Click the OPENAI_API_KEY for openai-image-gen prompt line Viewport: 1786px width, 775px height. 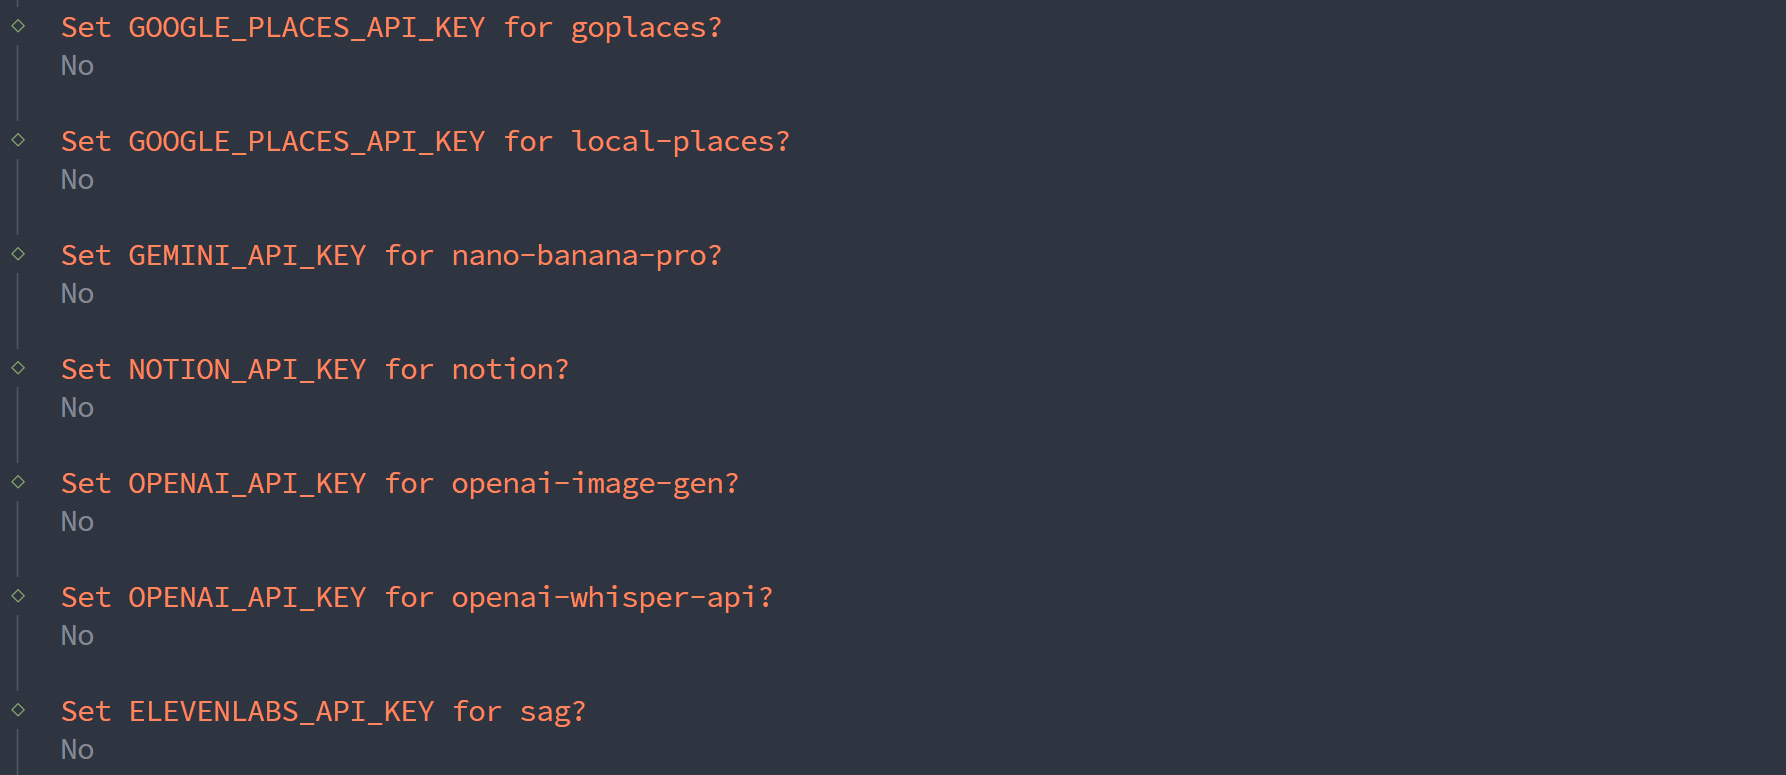pyautogui.click(x=400, y=484)
